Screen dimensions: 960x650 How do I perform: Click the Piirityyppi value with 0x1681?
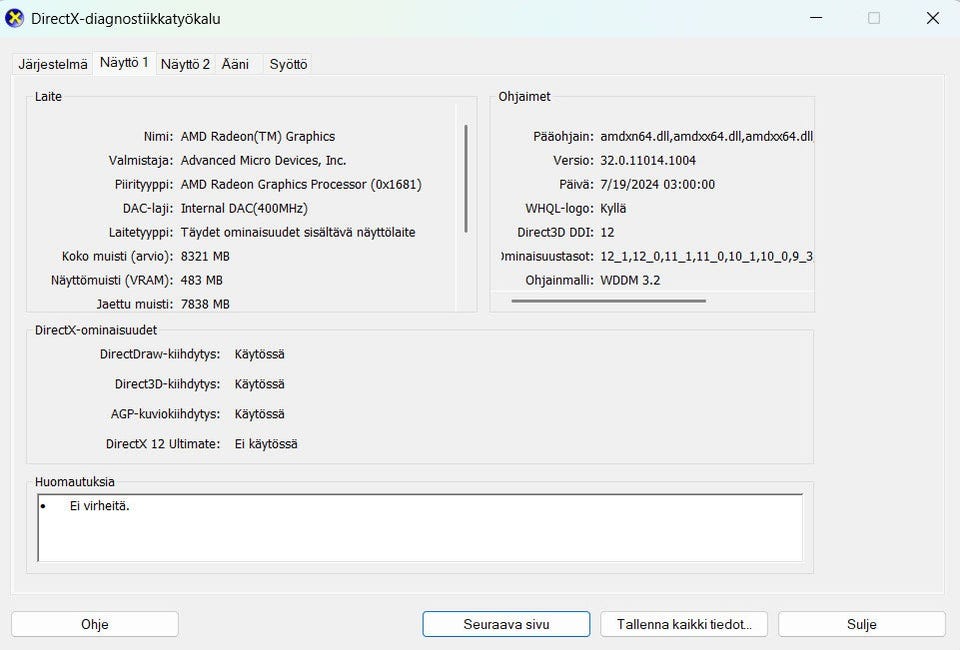click(x=301, y=184)
